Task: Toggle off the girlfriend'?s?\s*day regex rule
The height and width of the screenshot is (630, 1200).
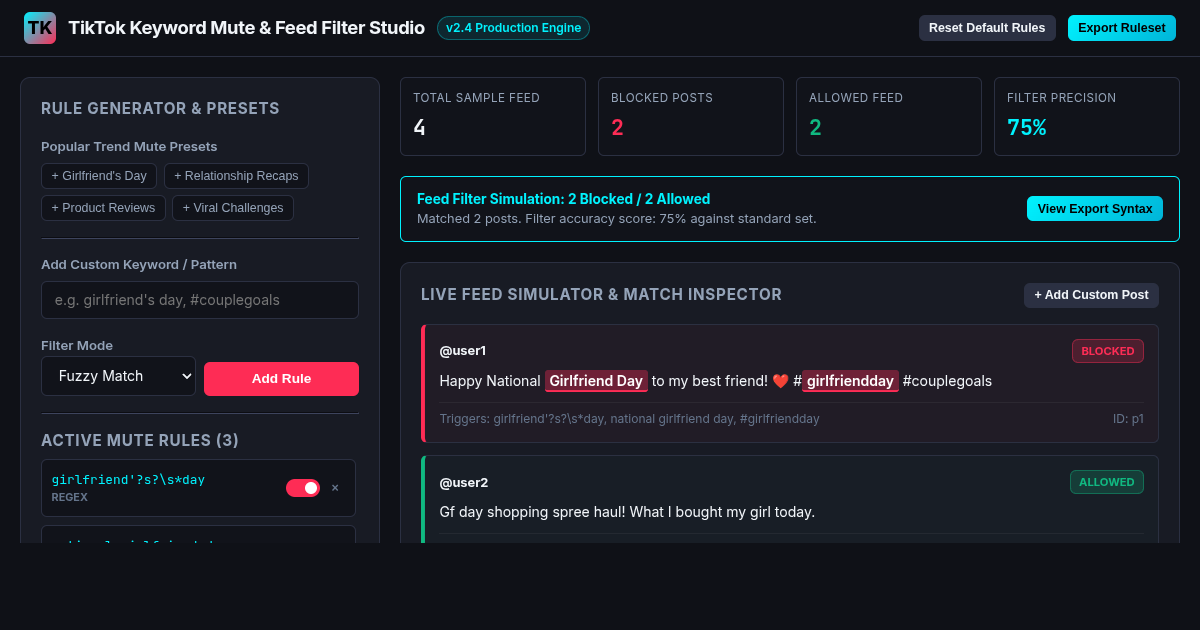Action: click(x=303, y=488)
